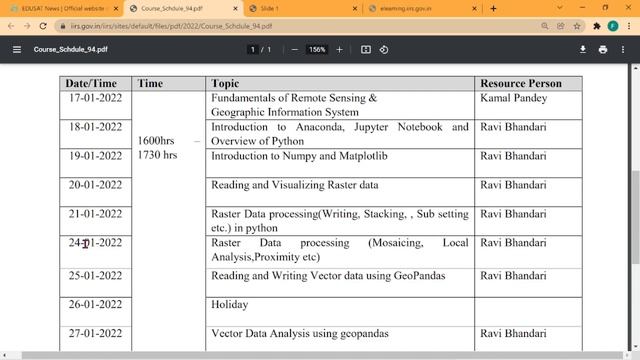
Task: Click Introduction to Numpy and Matplotlib
Action: 299,156
